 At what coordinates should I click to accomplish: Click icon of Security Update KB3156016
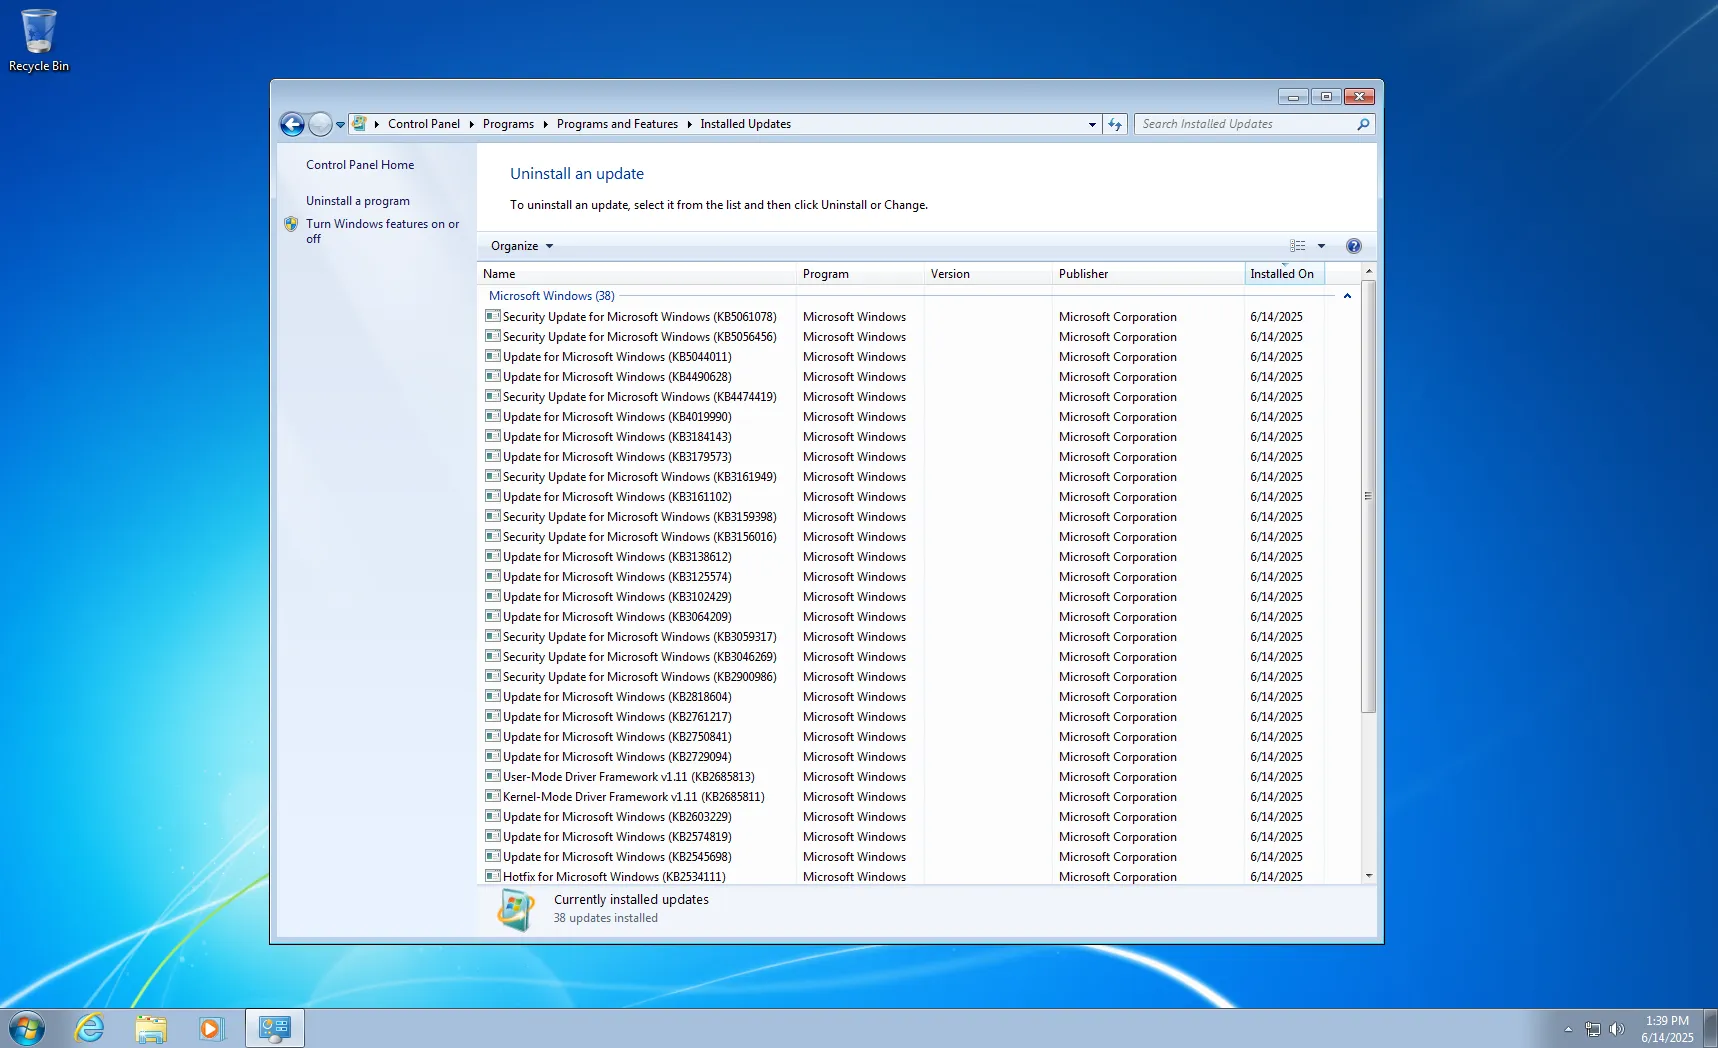pyautogui.click(x=492, y=536)
